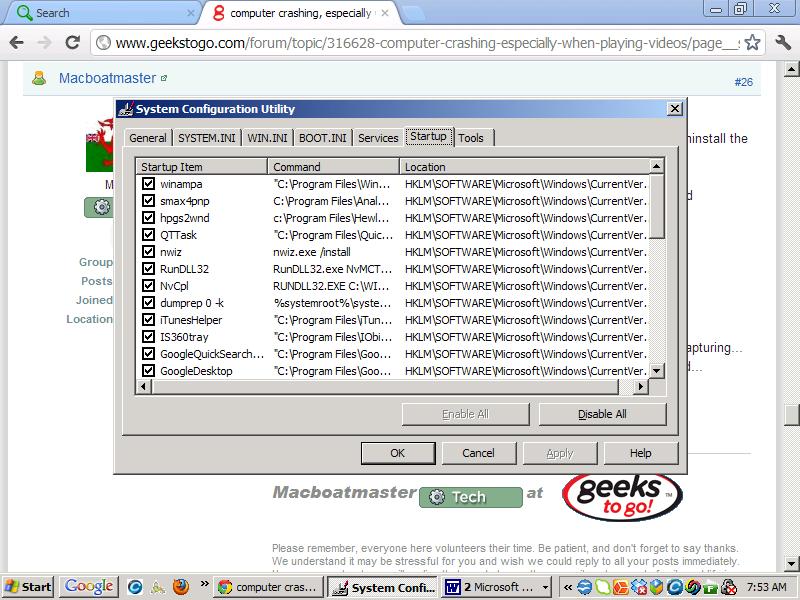Uncheck the GoogleDesktop startup item

[148, 370]
